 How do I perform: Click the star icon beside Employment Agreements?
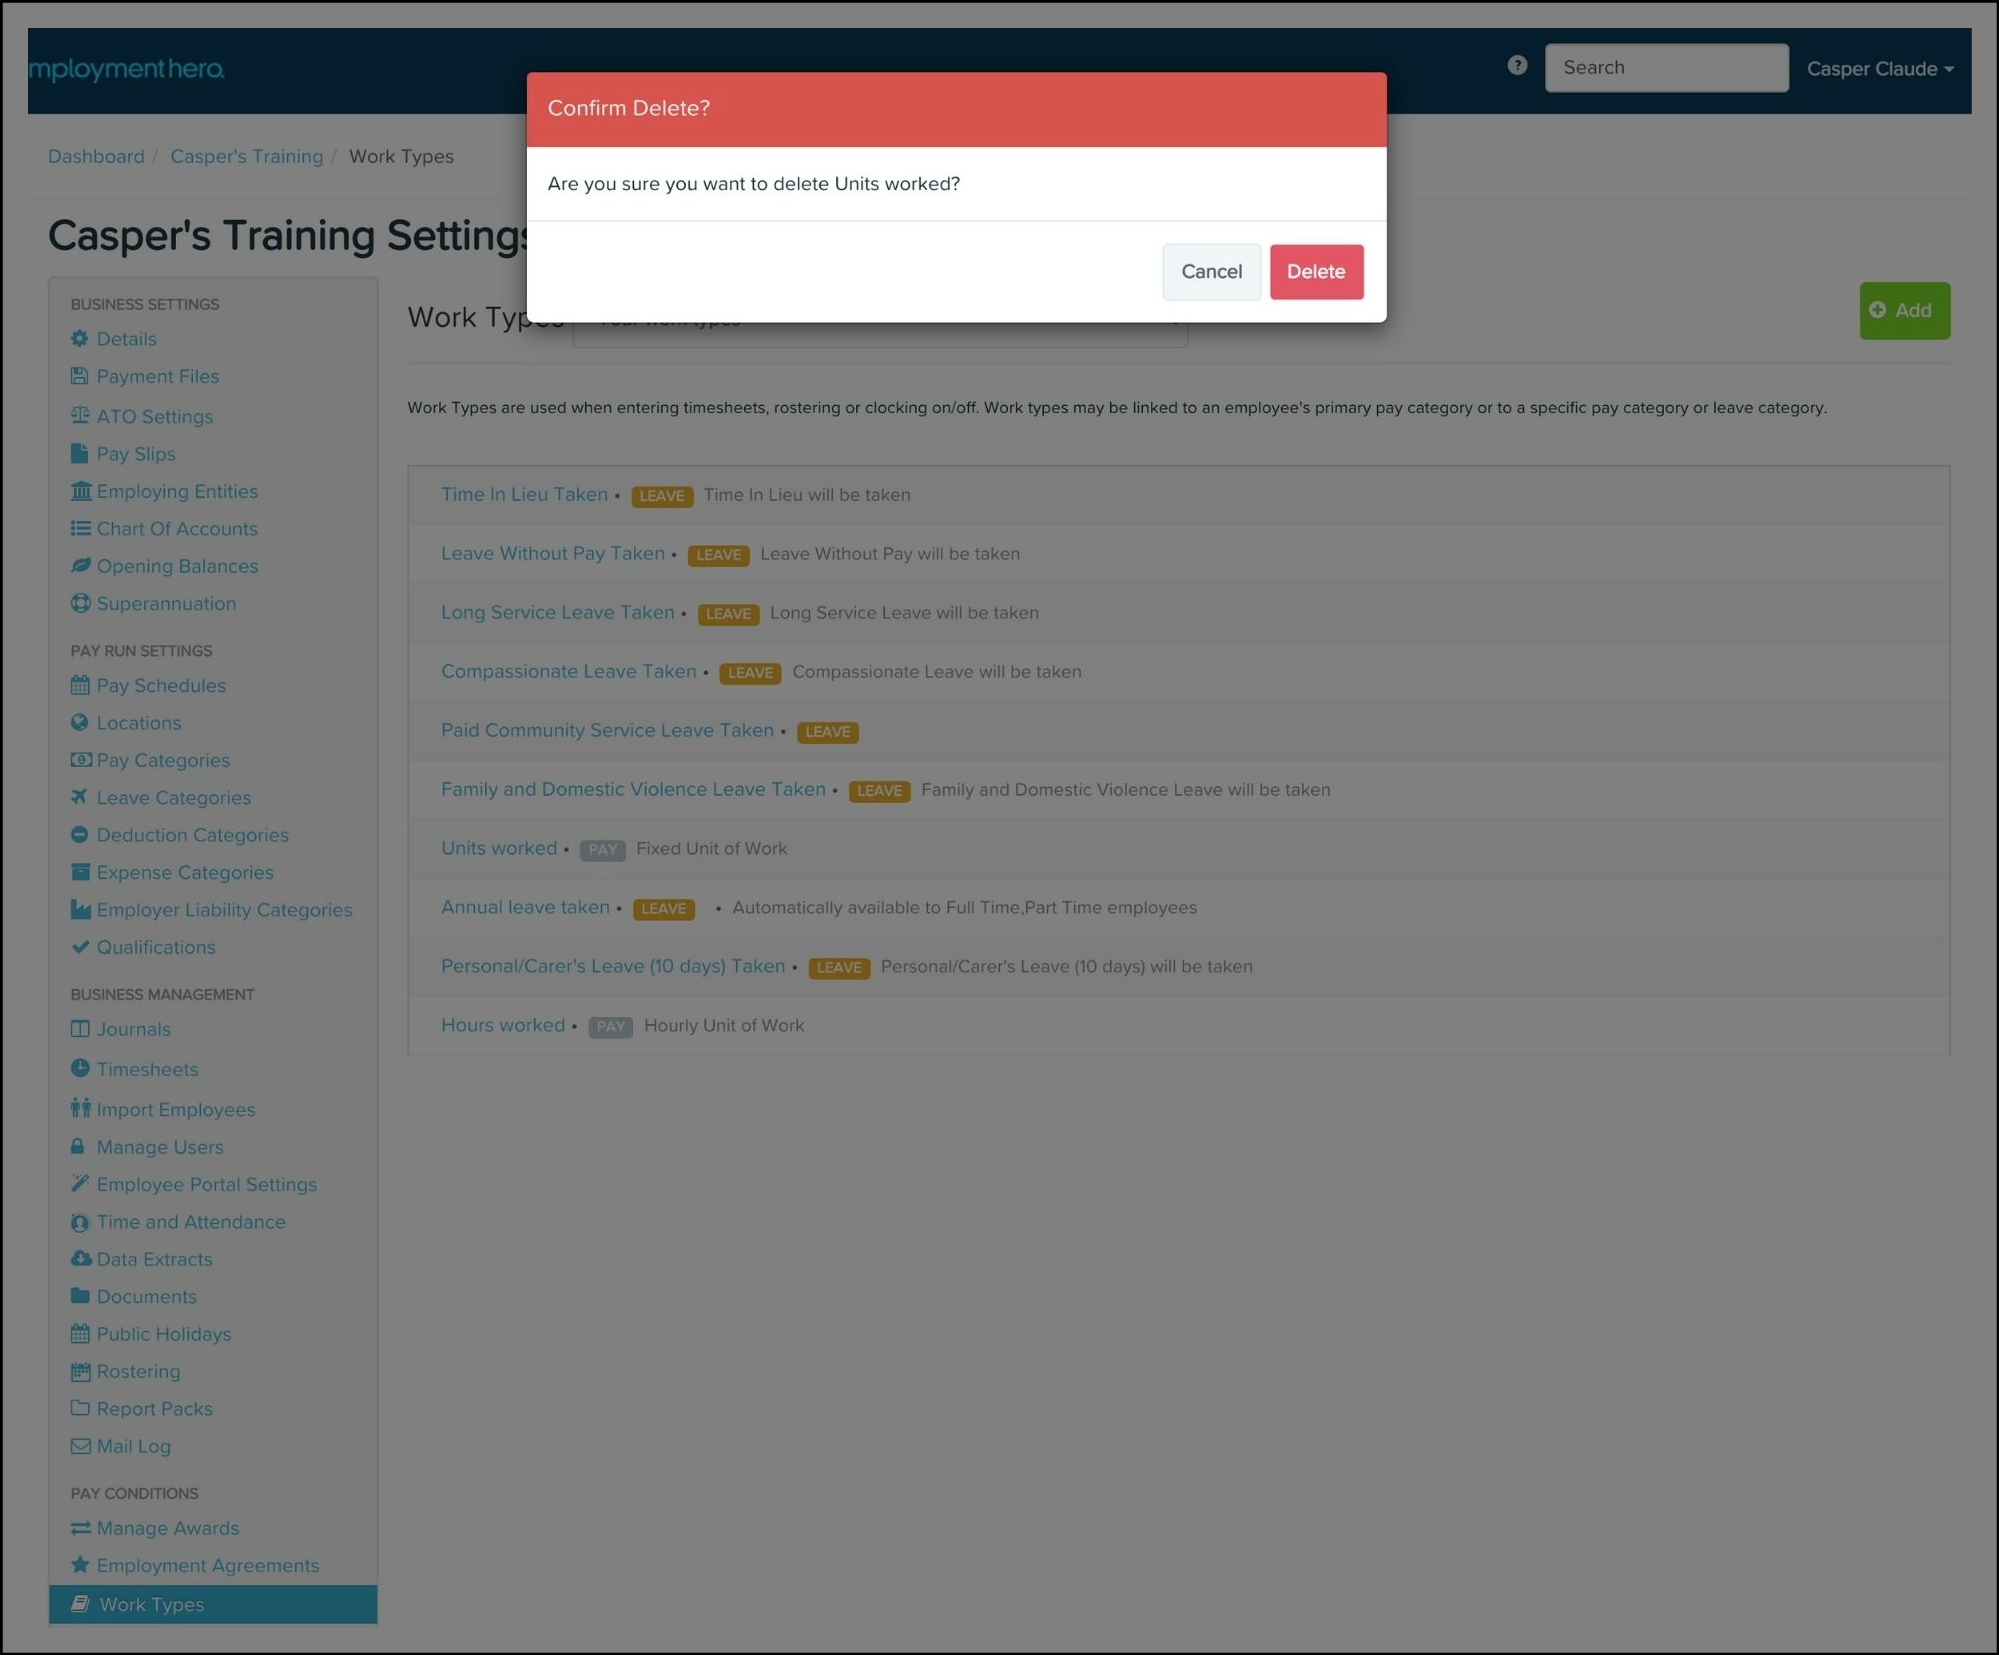80,1564
